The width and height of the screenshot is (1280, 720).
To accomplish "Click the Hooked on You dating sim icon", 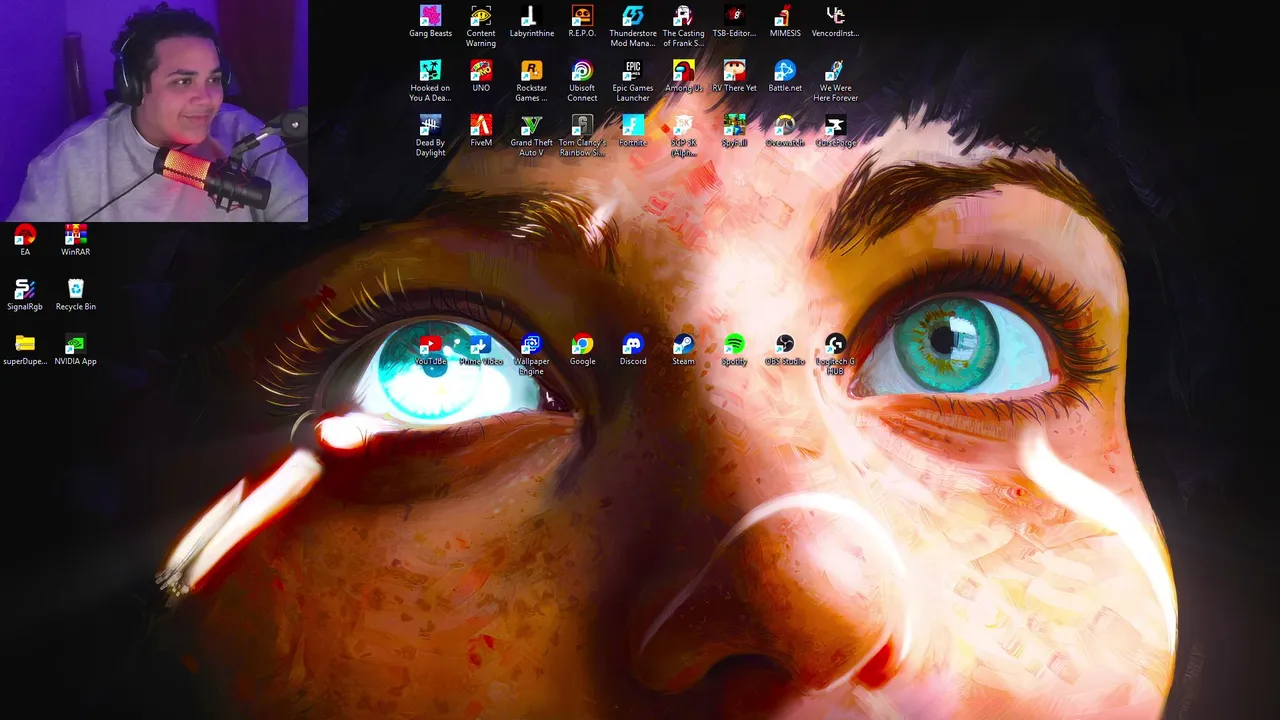I will coord(430,81).
